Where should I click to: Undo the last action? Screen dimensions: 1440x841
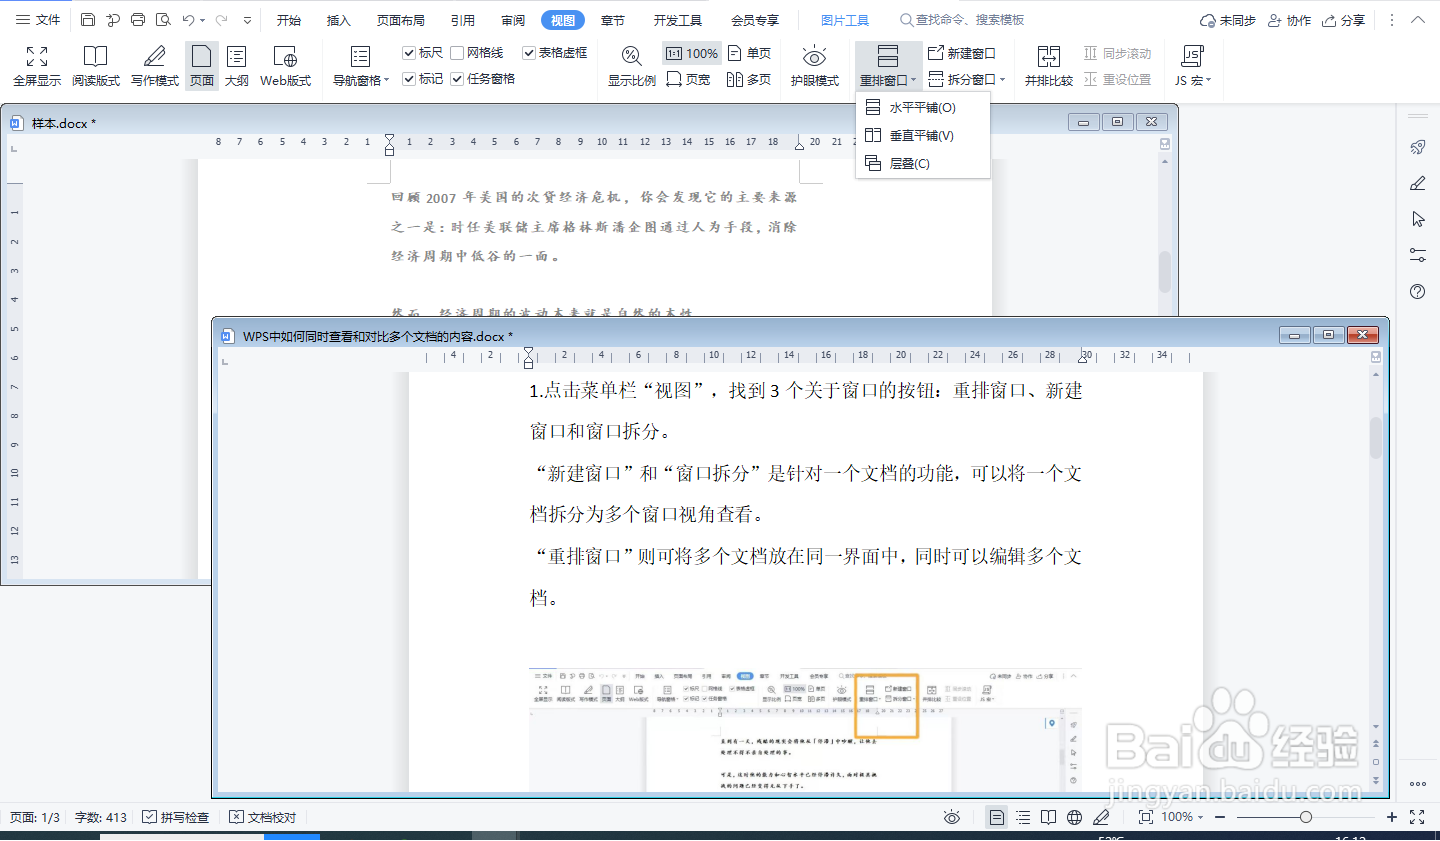pos(188,20)
